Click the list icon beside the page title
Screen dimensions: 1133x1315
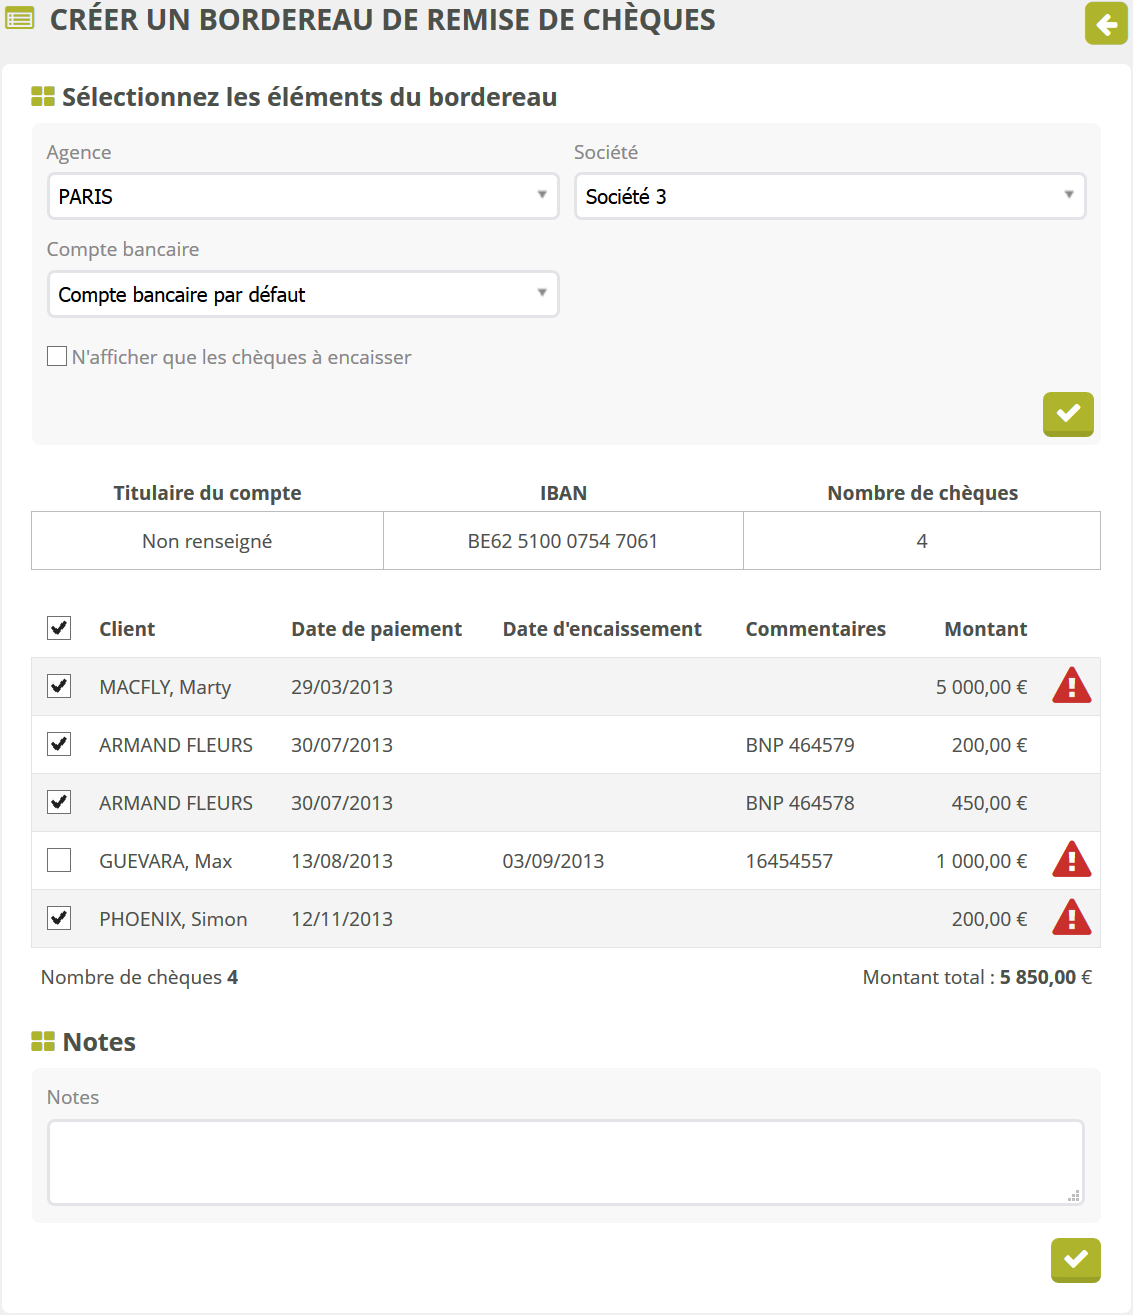[19, 19]
